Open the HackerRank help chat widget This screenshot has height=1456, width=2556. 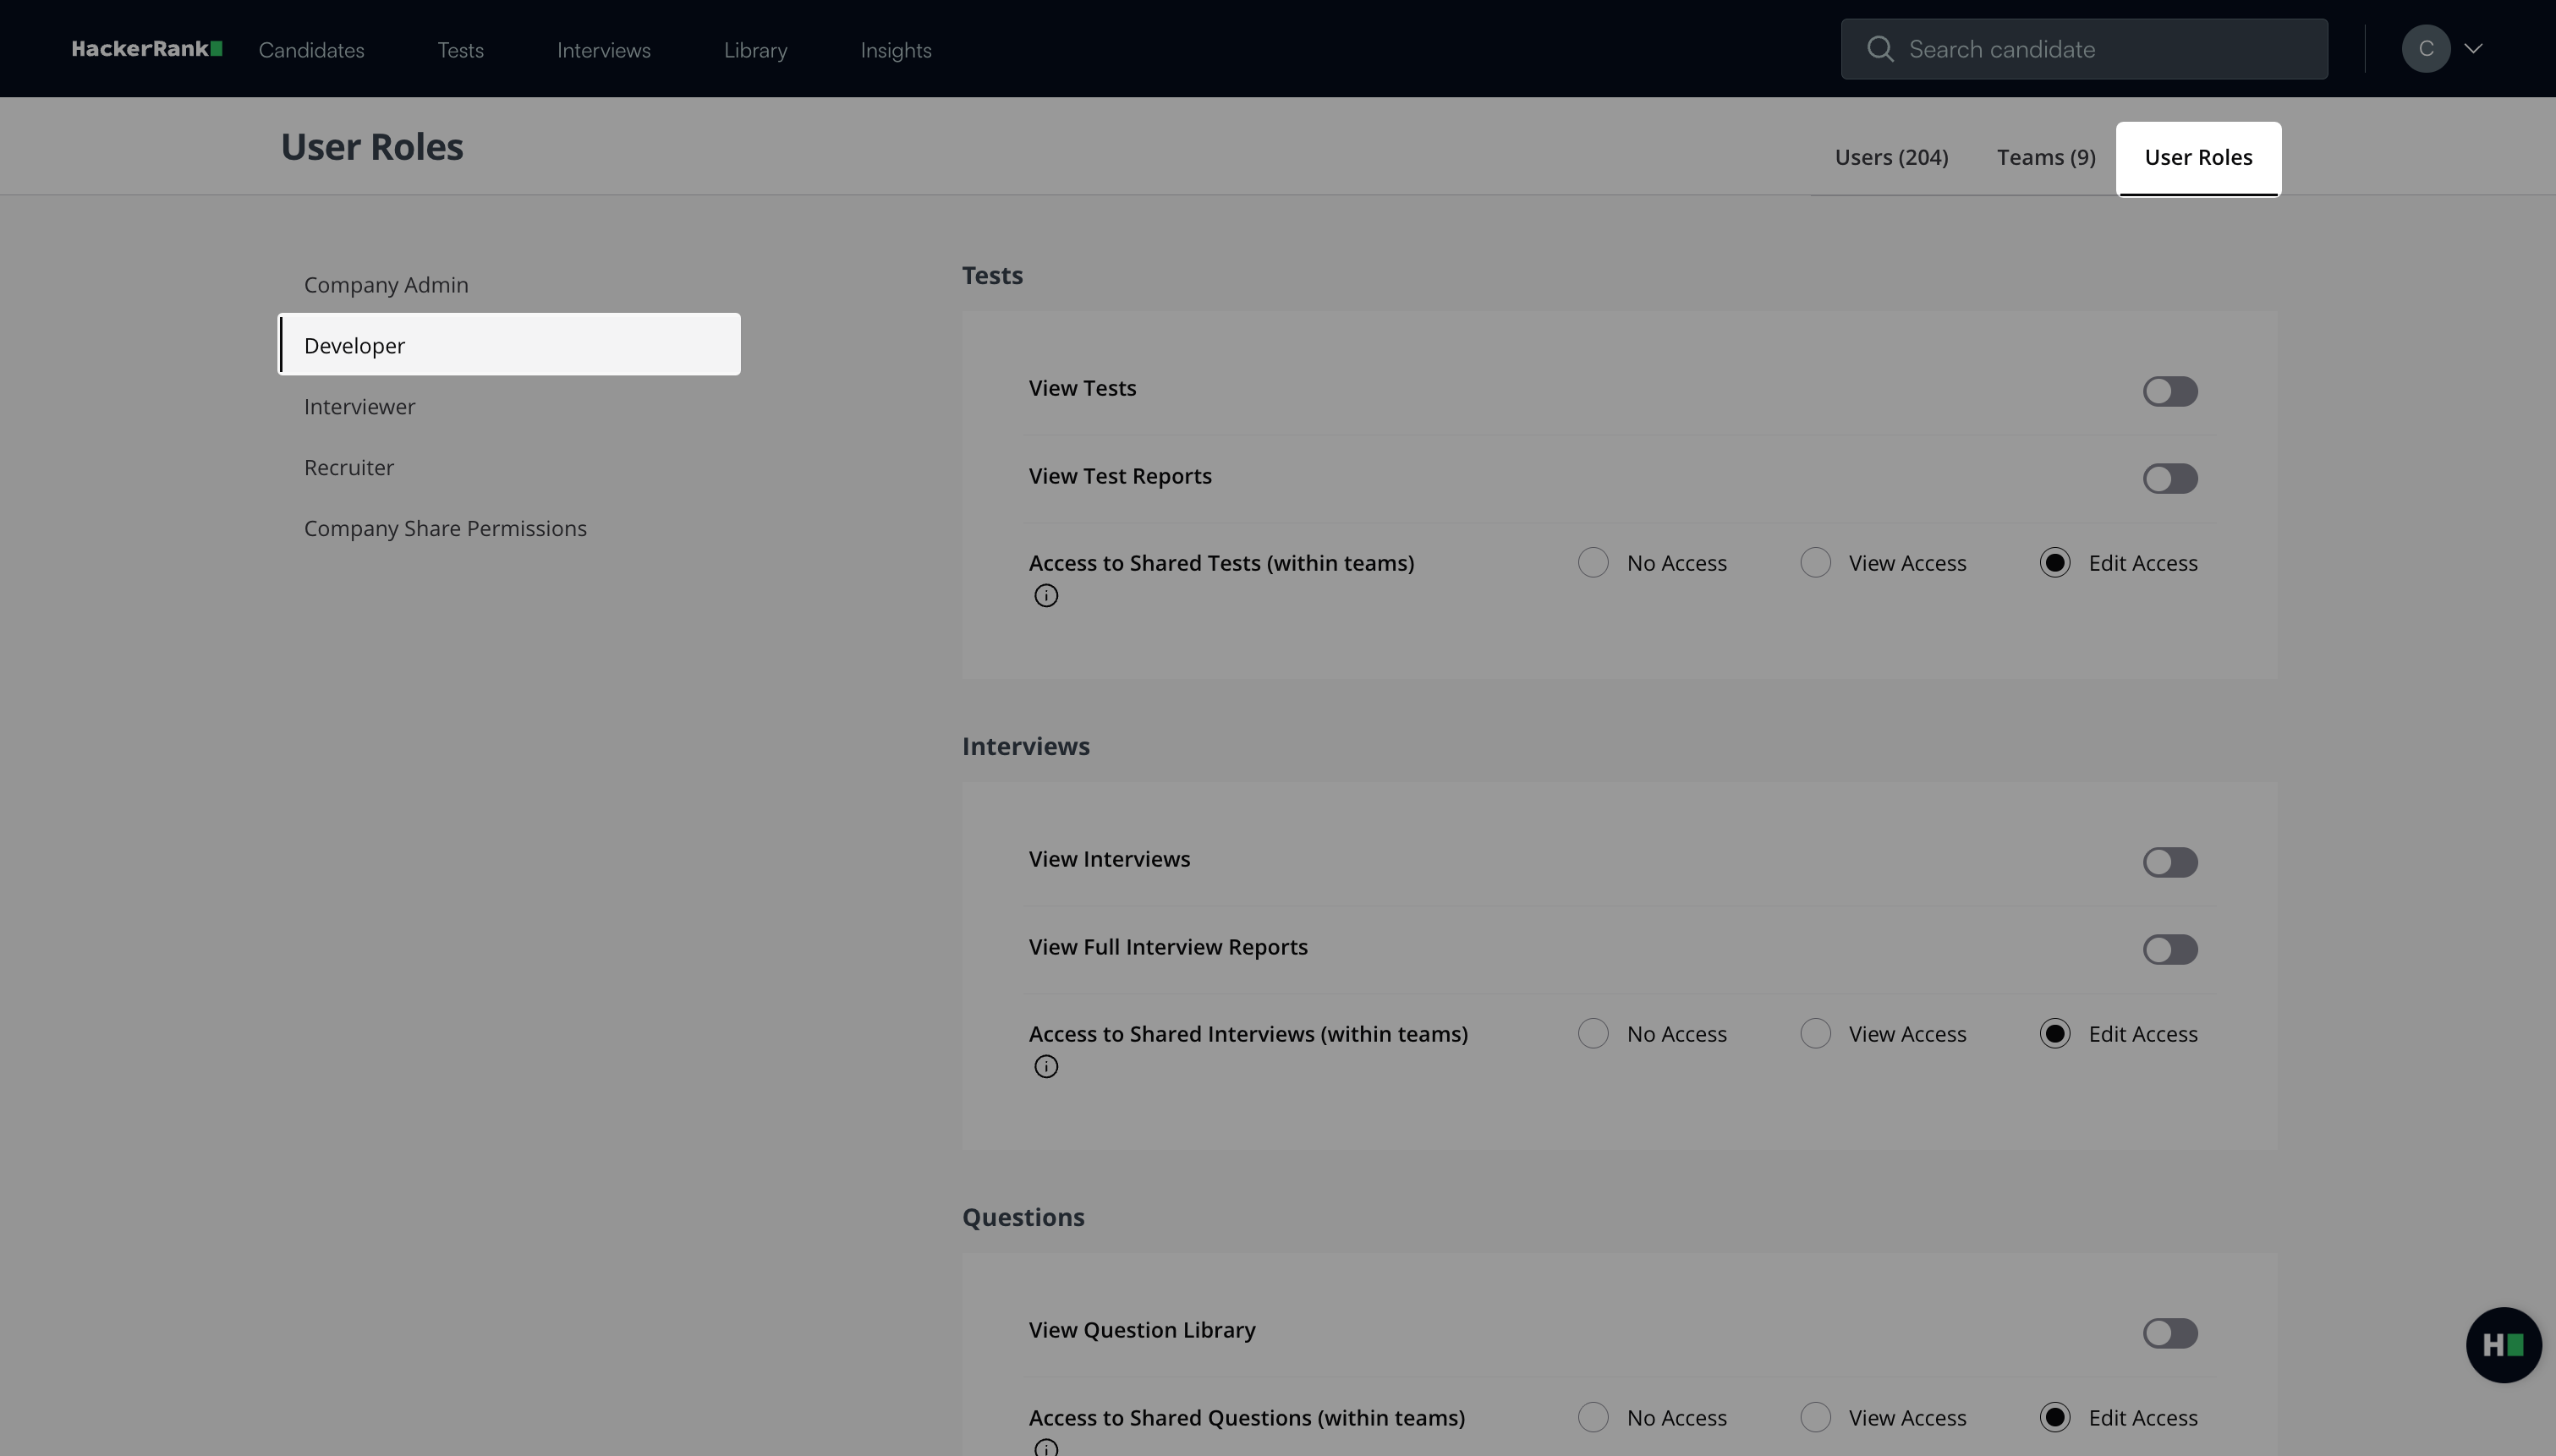coord(2503,1345)
